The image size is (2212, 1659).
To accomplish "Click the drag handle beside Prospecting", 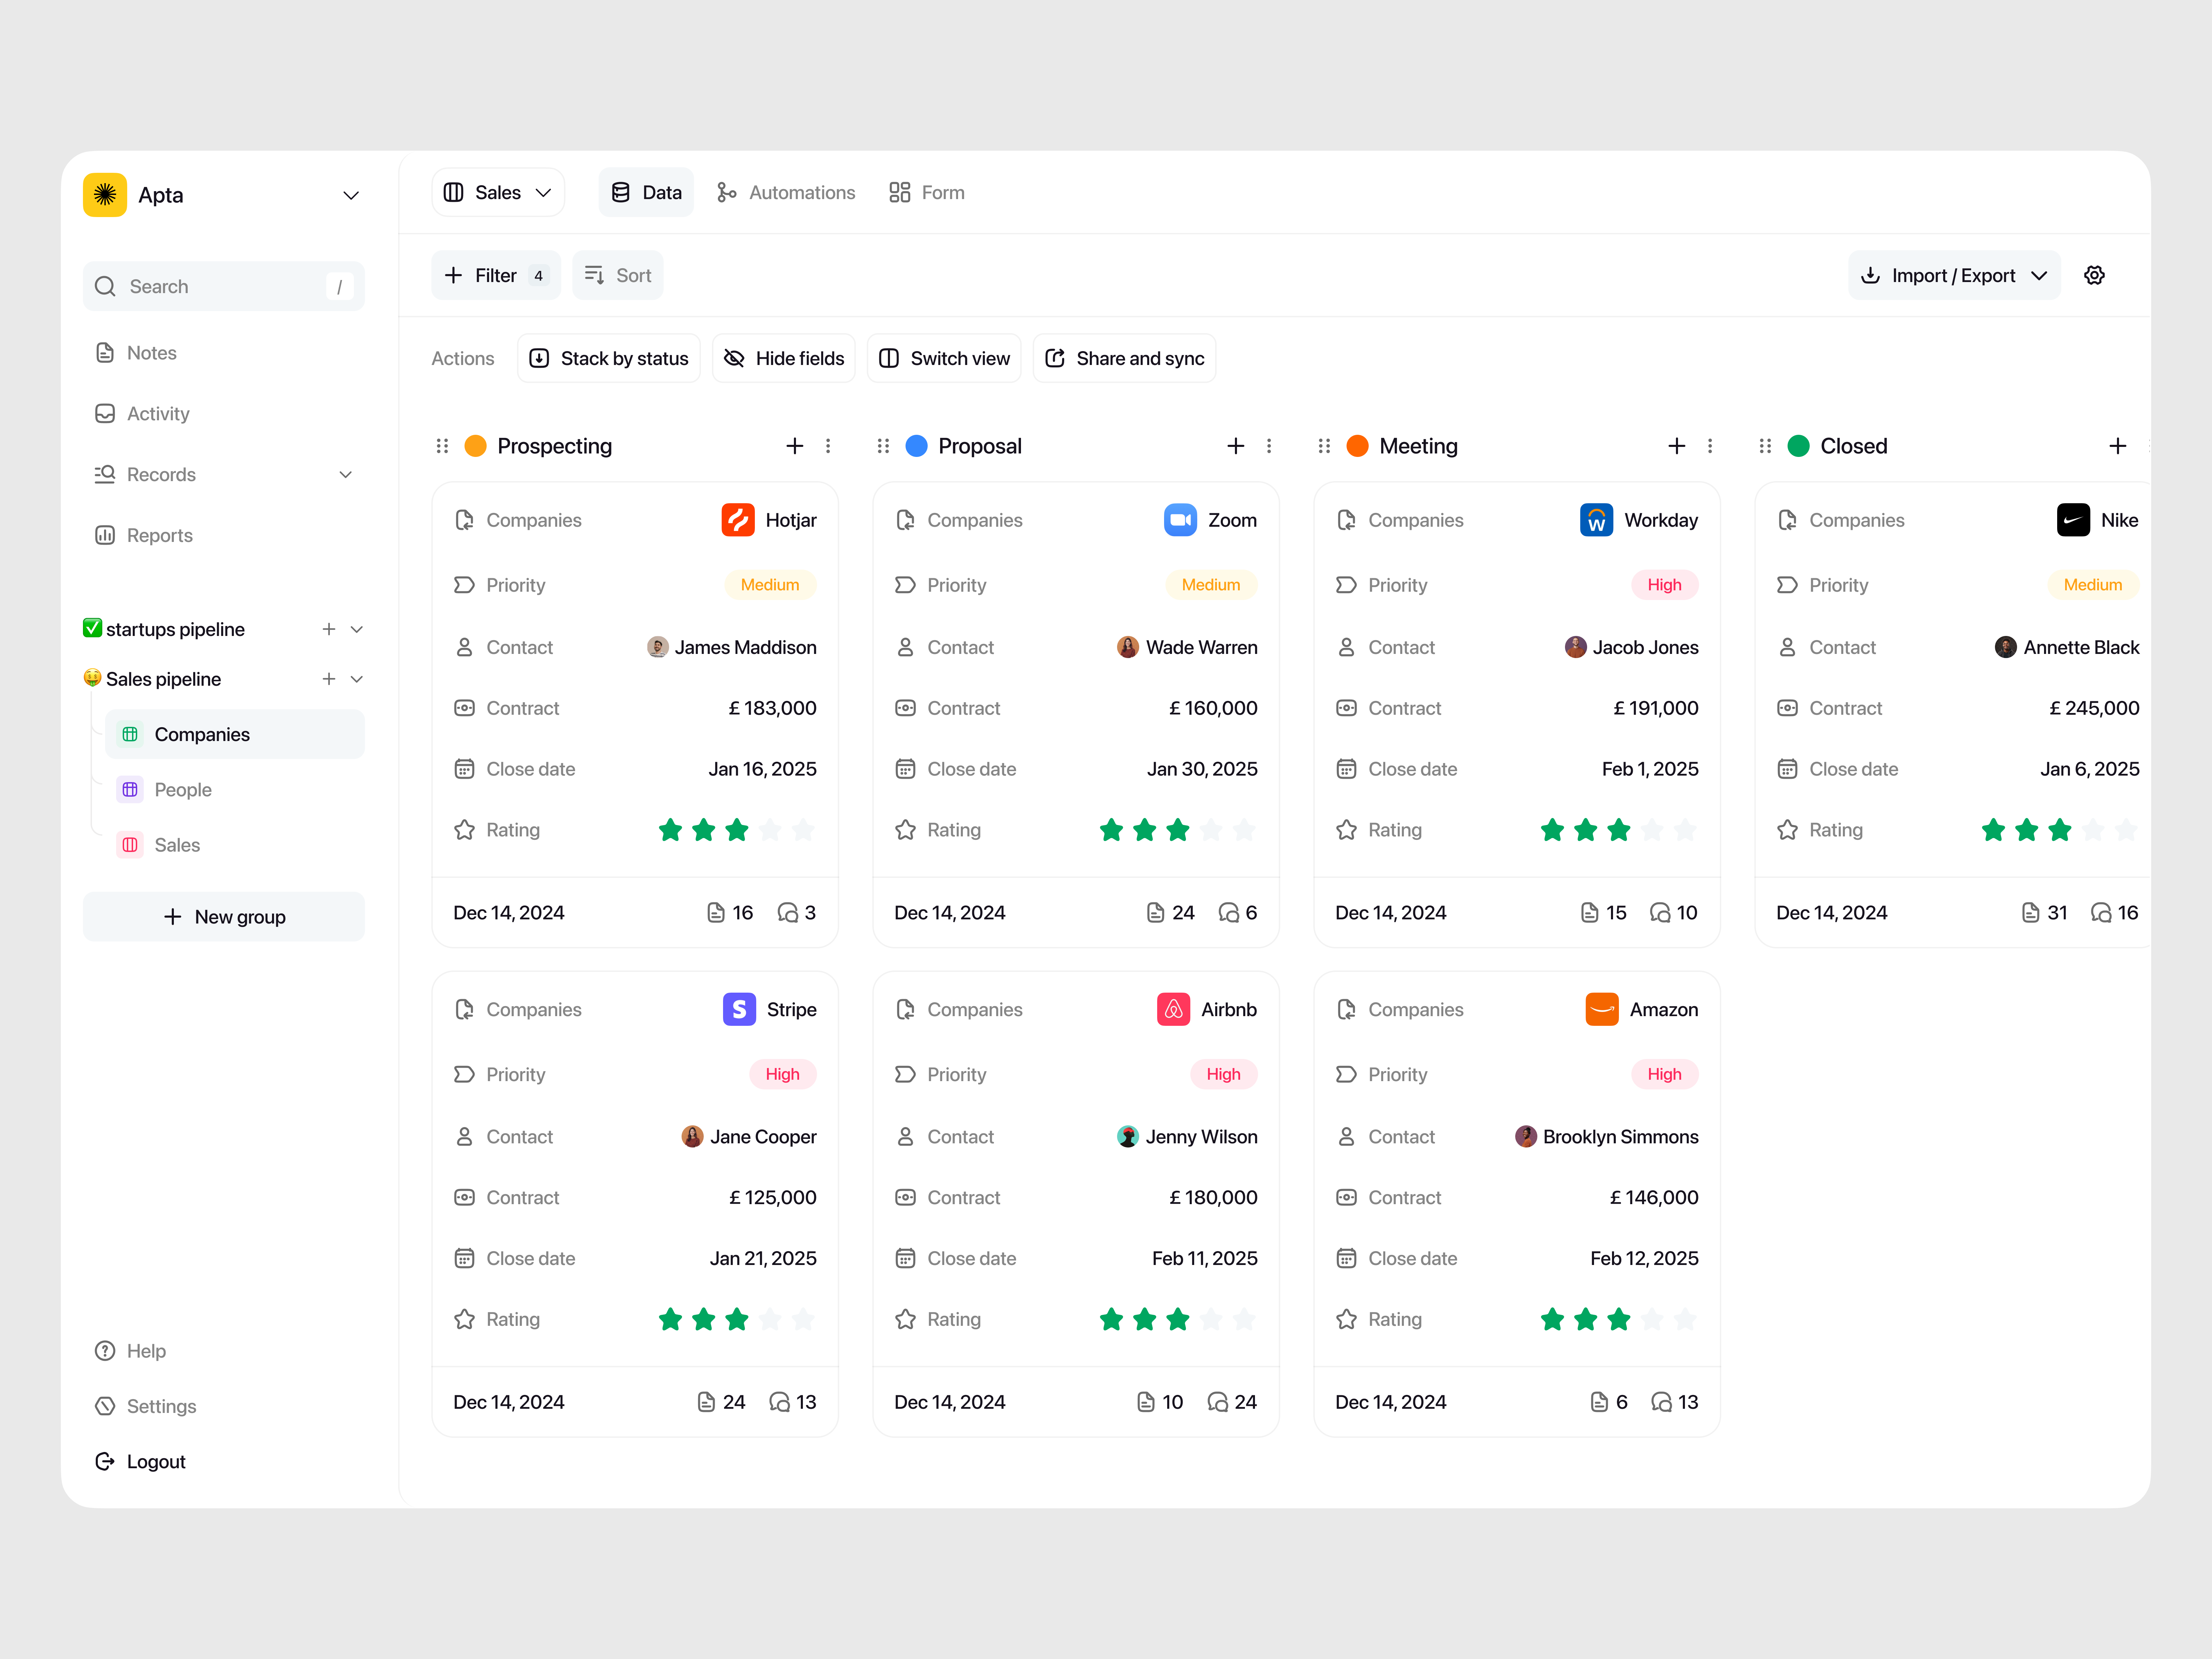I will 442,446.
